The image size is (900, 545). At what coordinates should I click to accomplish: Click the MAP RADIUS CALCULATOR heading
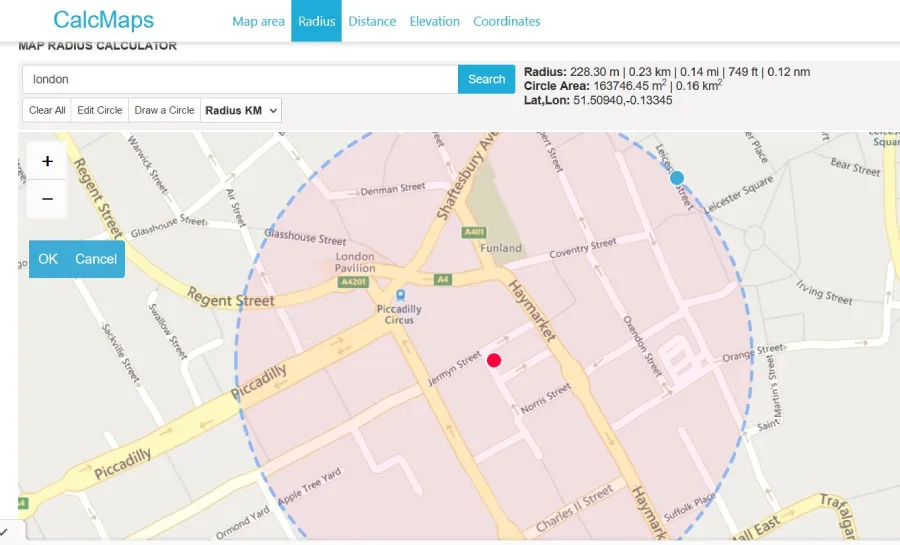98,46
